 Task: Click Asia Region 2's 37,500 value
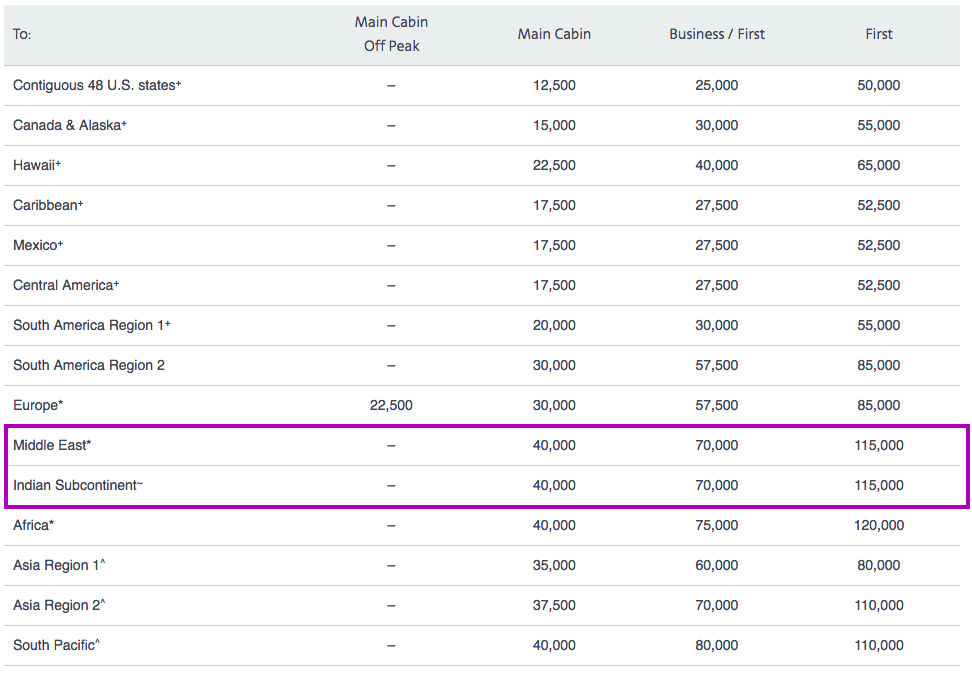point(554,605)
